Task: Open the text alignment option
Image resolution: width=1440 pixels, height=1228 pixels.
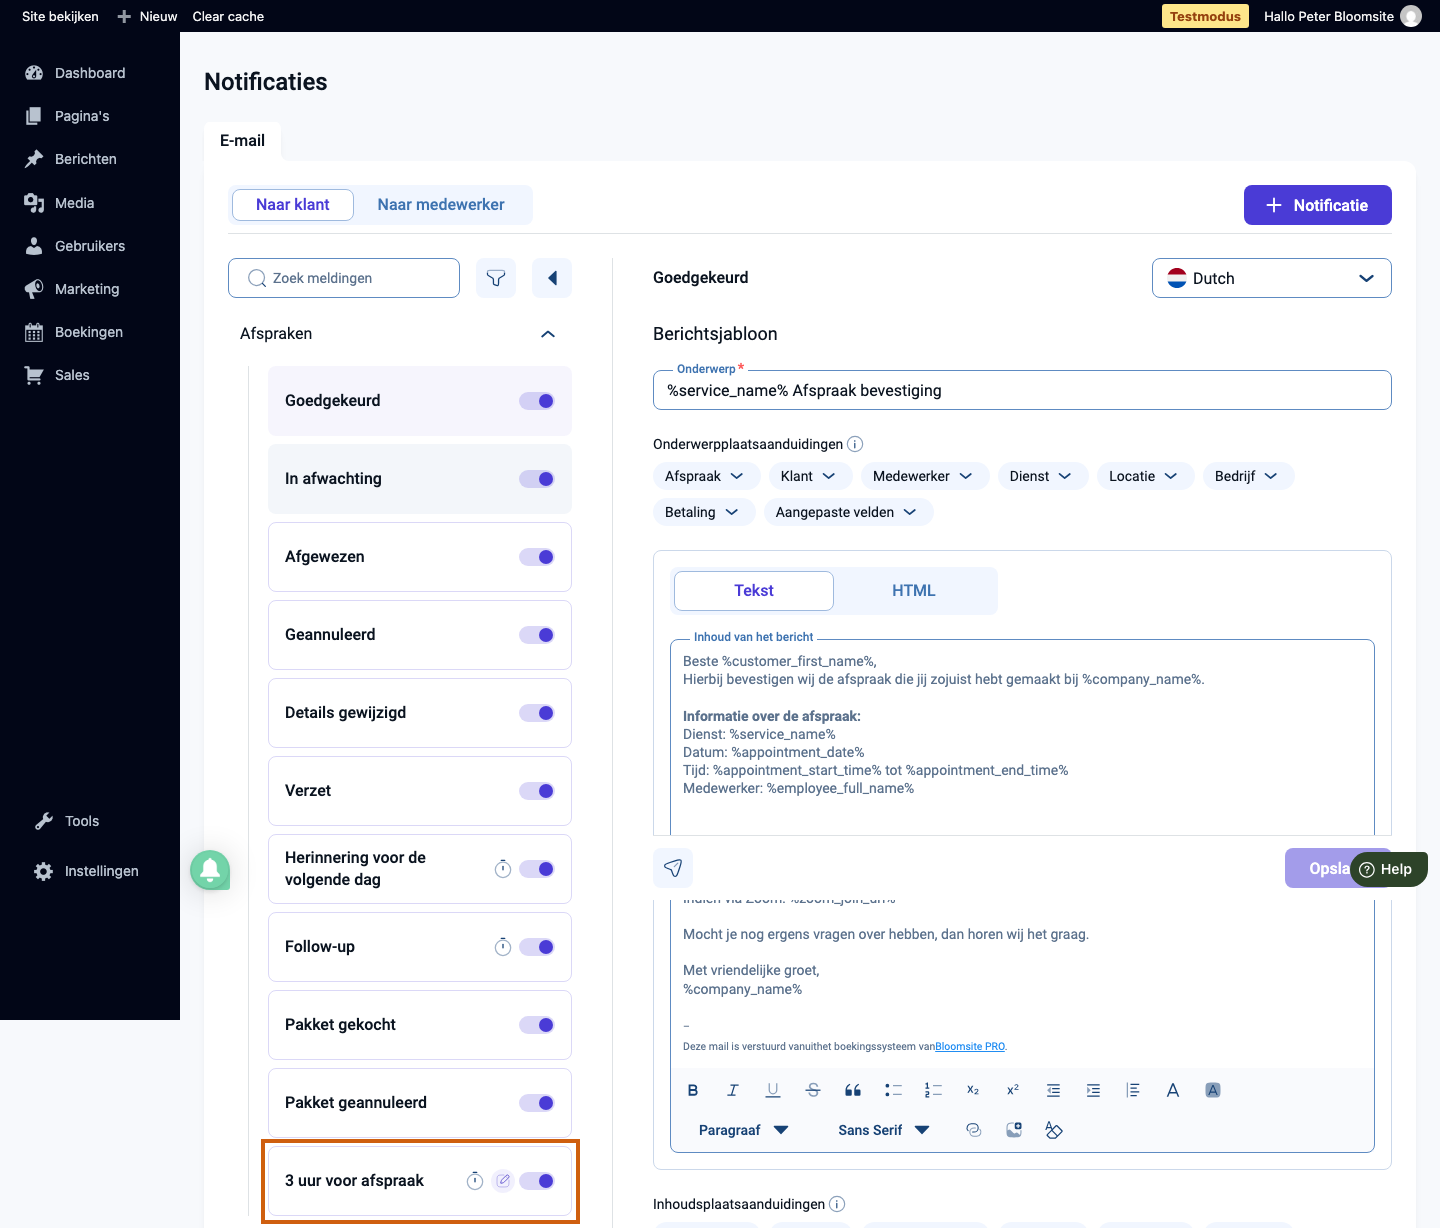Action: [1133, 1090]
